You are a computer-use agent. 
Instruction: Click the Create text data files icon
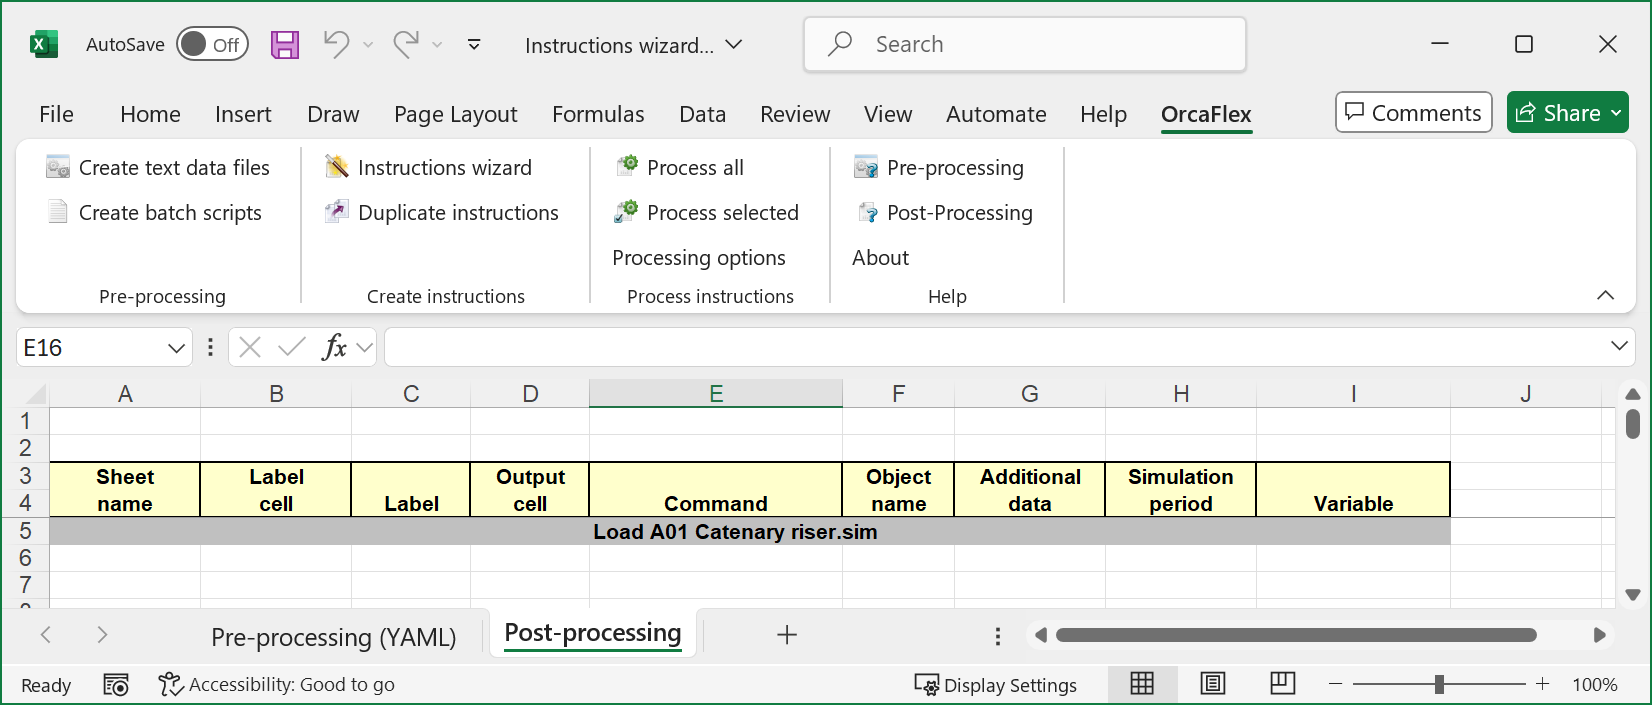click(x=58, y=168)
